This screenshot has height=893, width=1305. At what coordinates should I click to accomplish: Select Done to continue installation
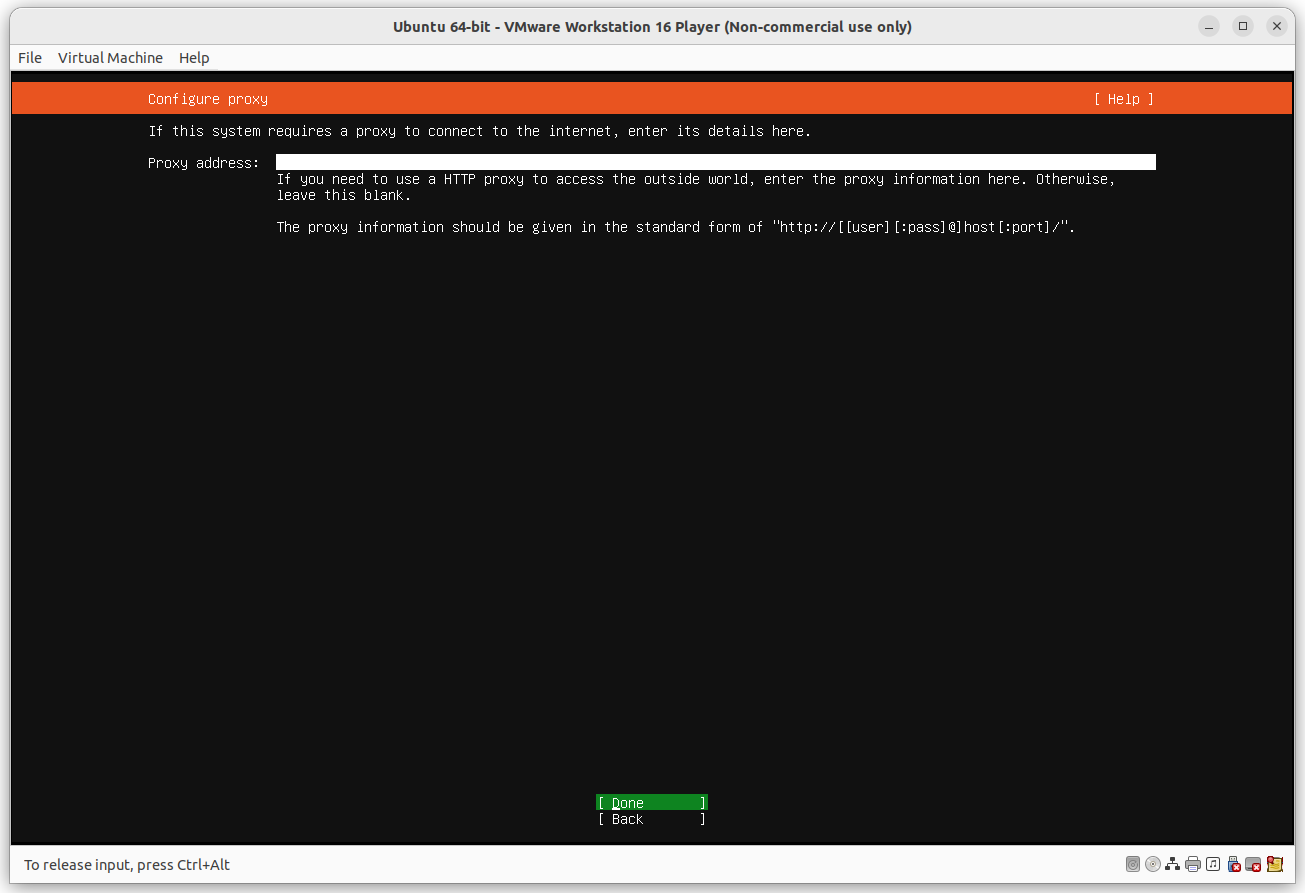tap(651, 802)
